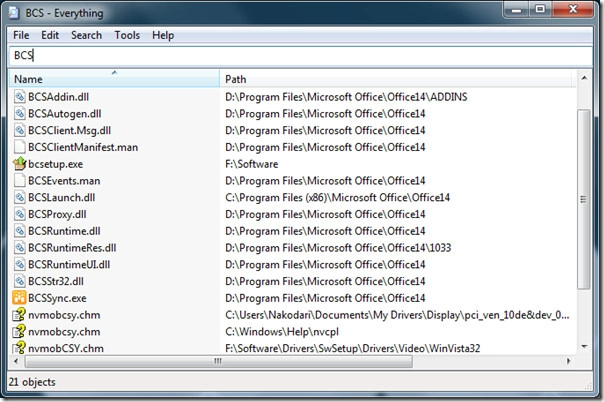Select the BCSRuntime.dll file name

point(64,231)
